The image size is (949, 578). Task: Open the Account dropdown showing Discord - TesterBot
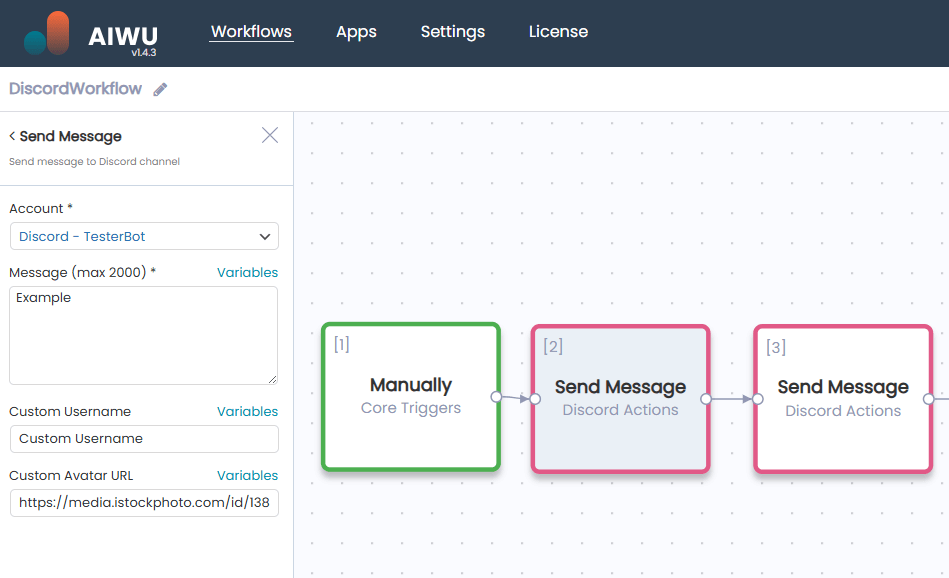(x=143, y=236)
